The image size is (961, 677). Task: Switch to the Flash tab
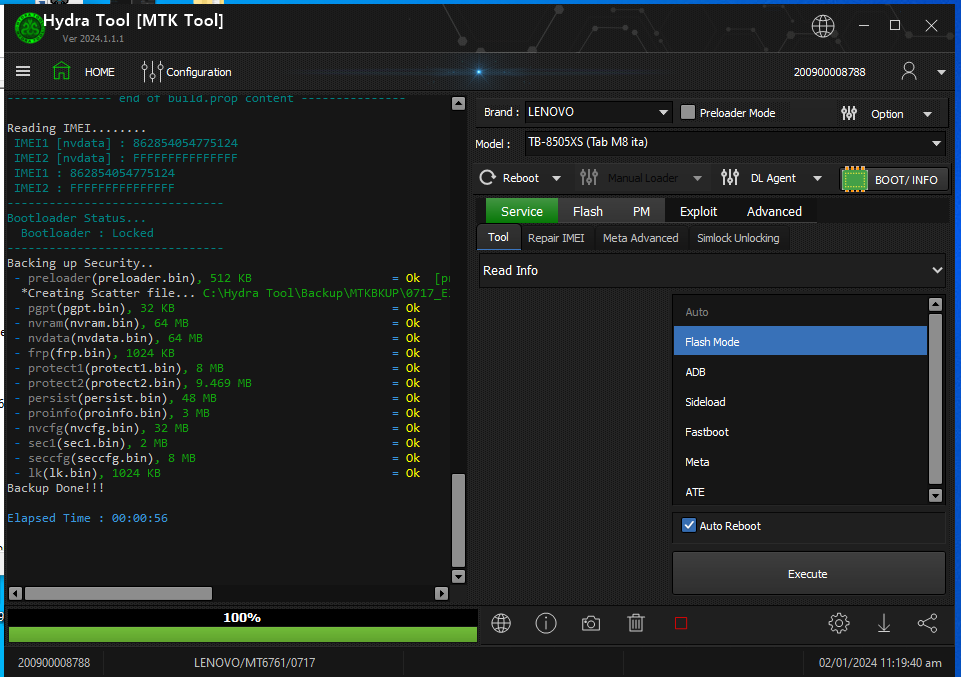point(588,211)
